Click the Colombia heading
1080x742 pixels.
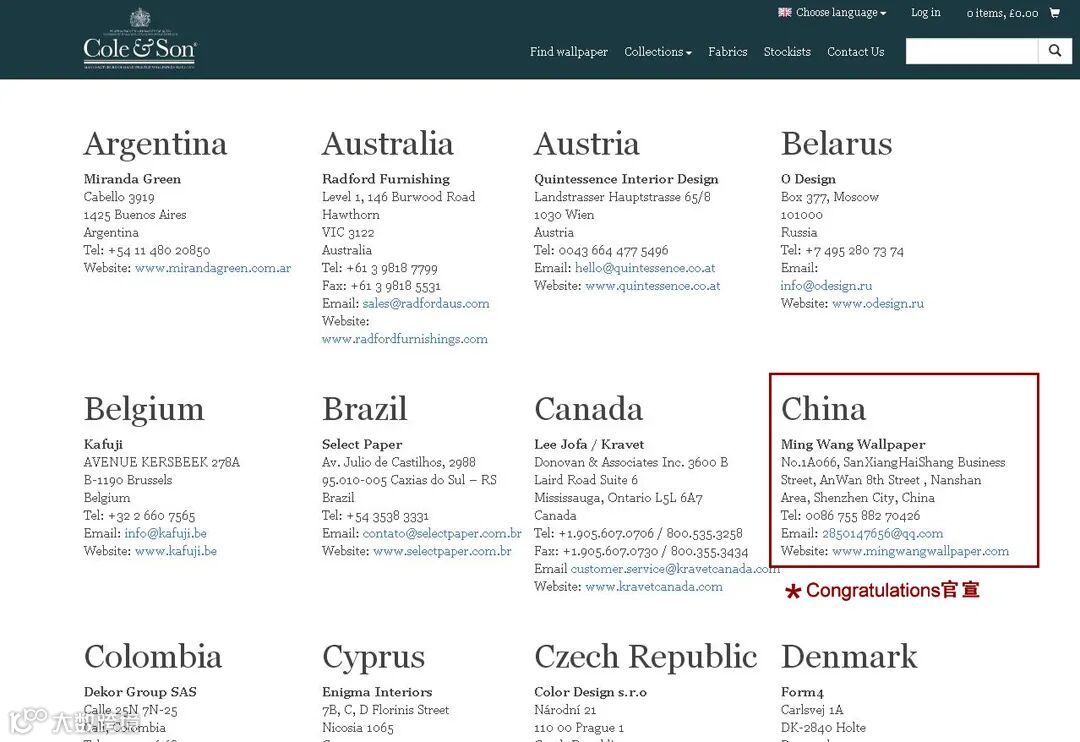[x=153, y=657]
